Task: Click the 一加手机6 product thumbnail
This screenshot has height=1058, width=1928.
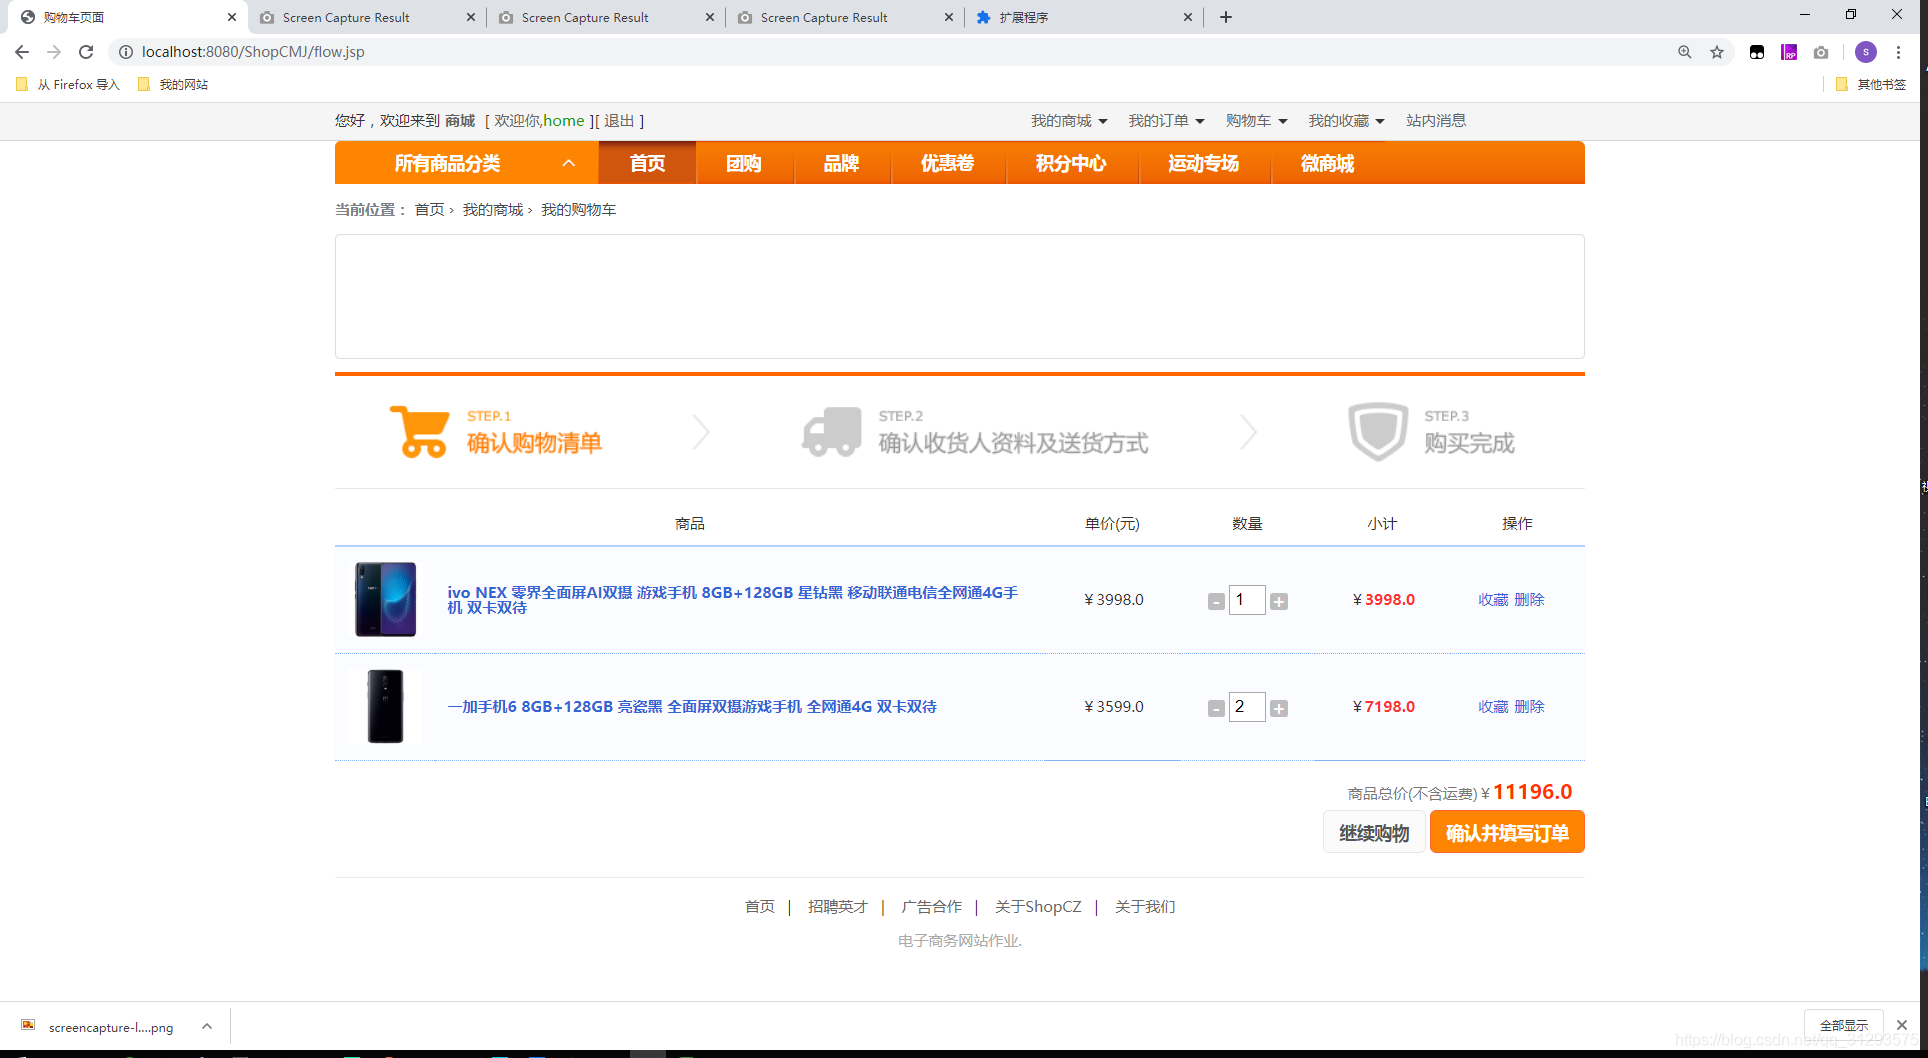Action: tap(385, 707)
